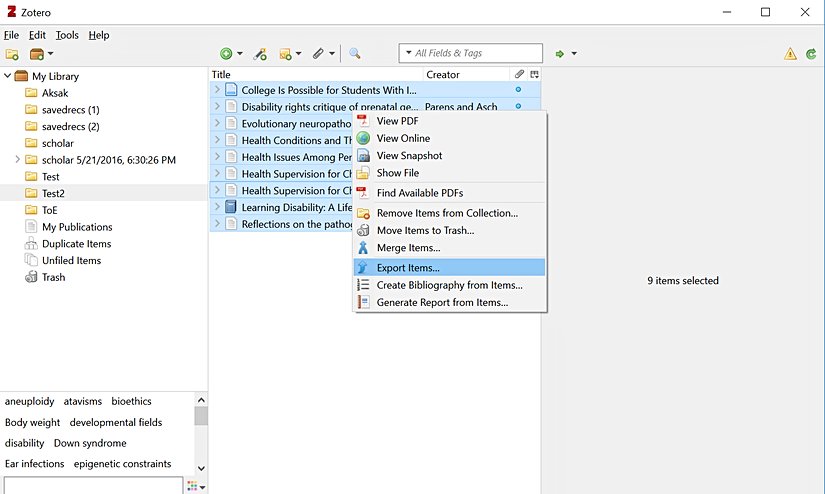Open the tag selector colored-dots menu
Viewport: 825px width, 494px height.
194,486
